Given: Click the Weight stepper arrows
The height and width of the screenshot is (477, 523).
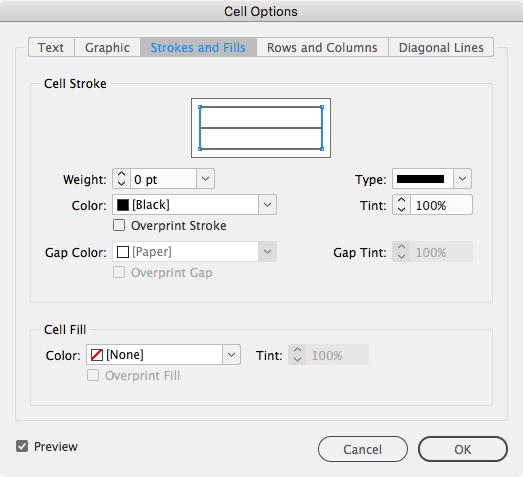Looking at the screenshot, I should tap(121, 179).
